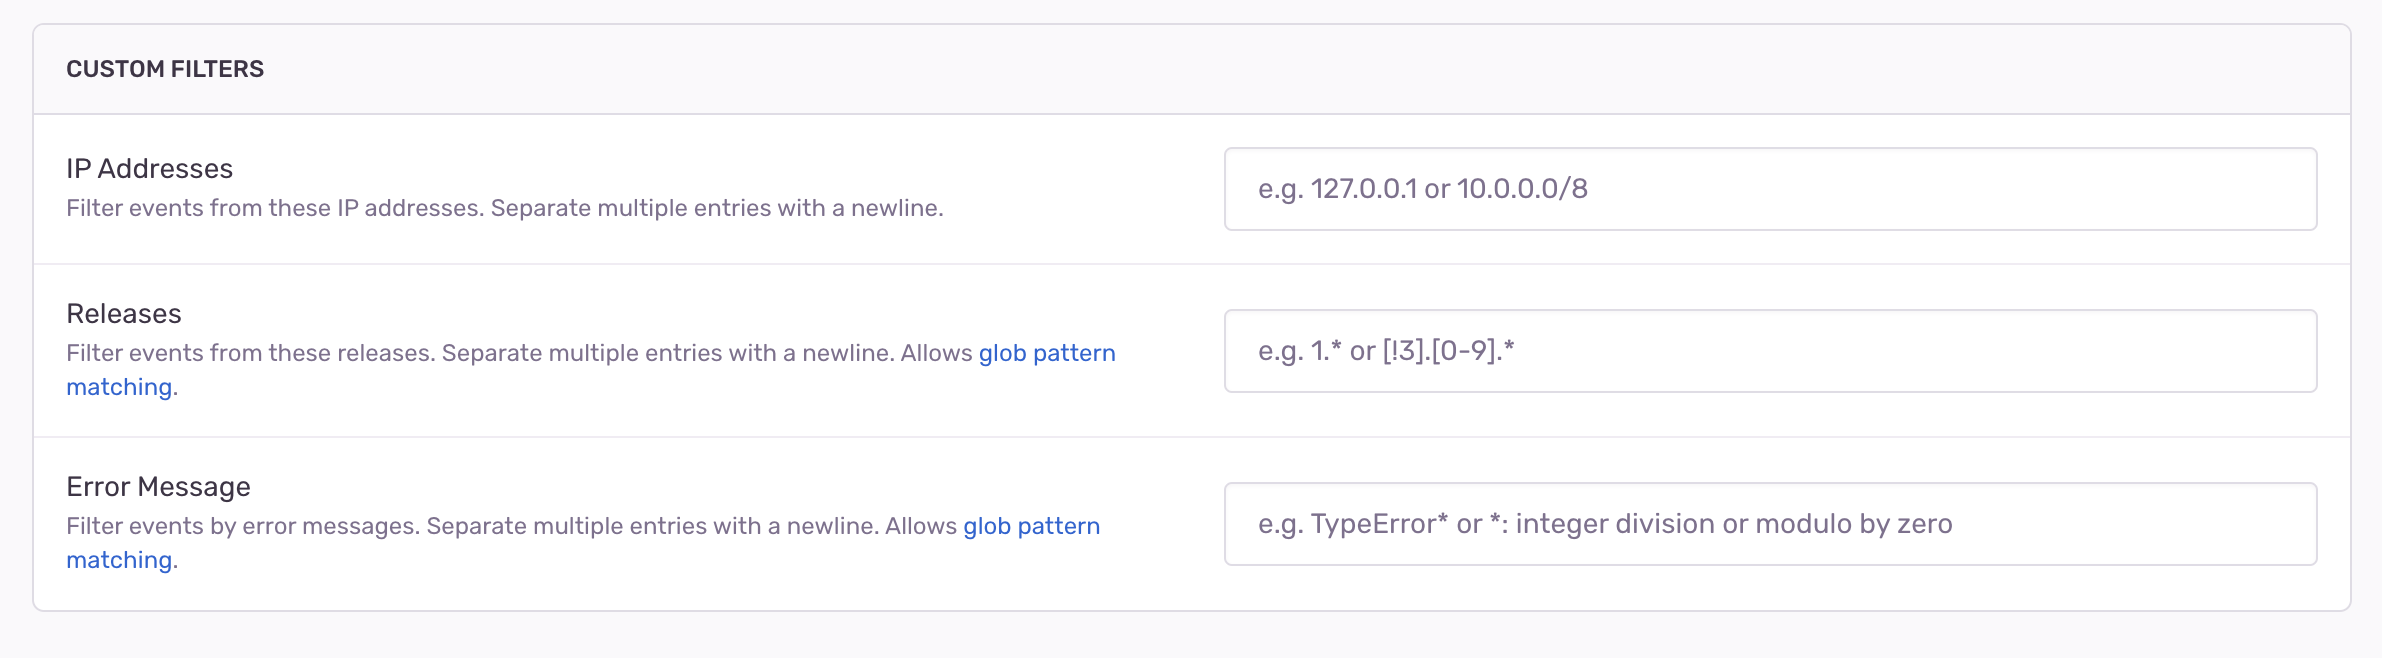Click 'Filter events from these releases' help text
This screenshot has height=658, width=2382.
(x=251, y=353)
